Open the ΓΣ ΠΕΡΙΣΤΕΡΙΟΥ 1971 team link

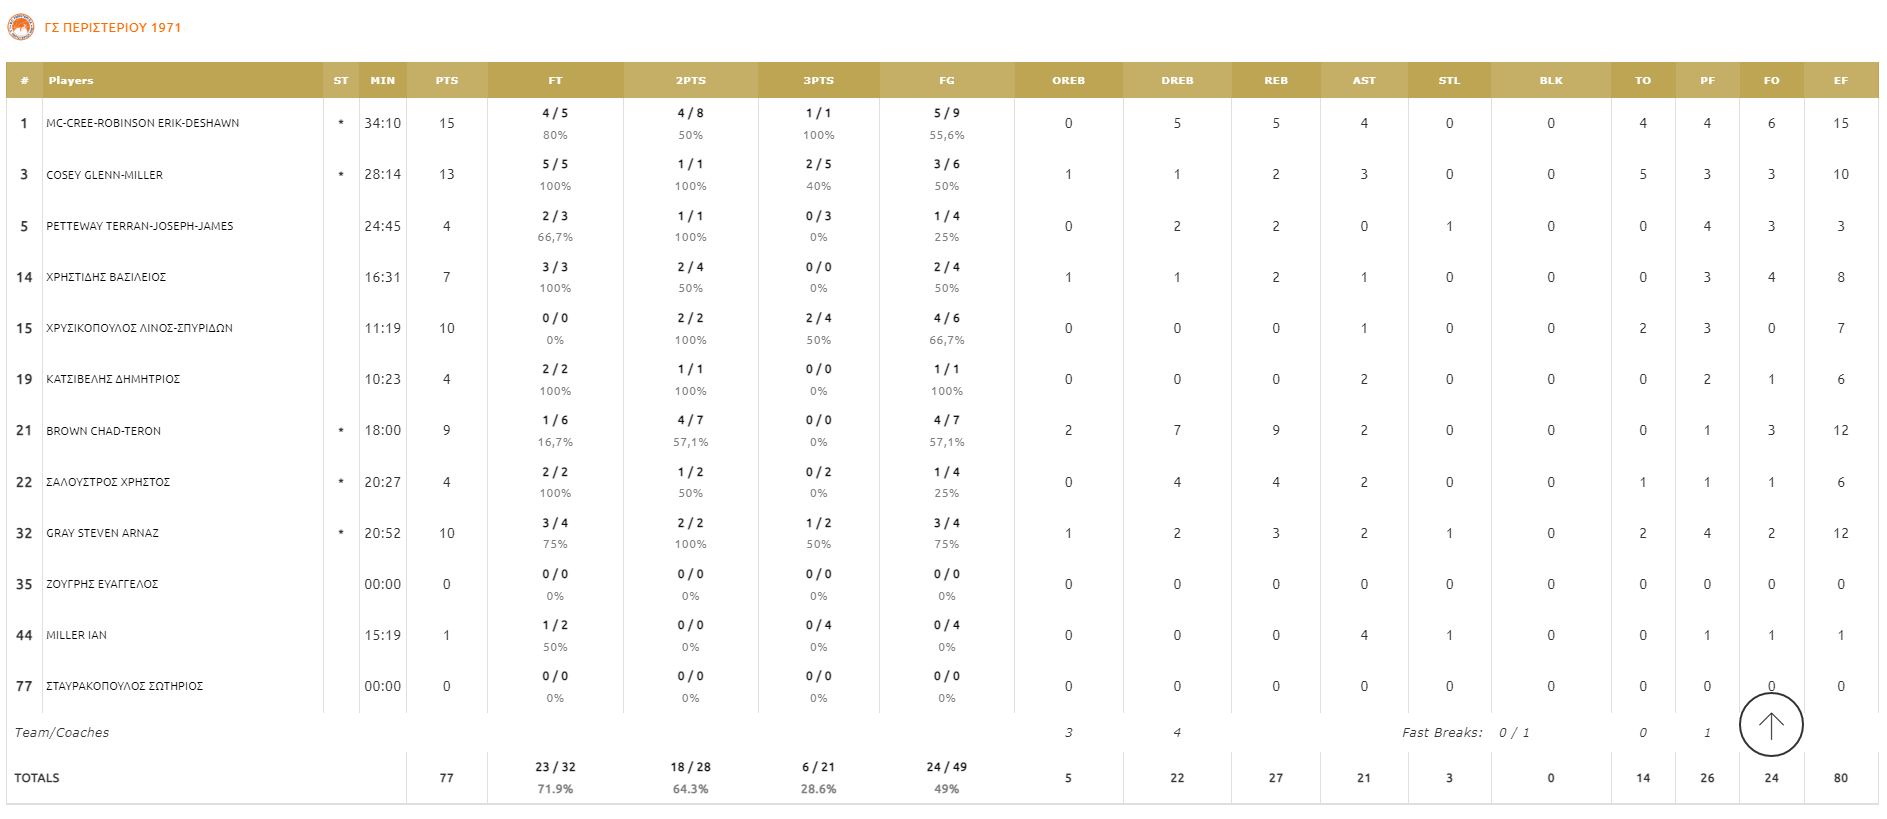point(113,28)
